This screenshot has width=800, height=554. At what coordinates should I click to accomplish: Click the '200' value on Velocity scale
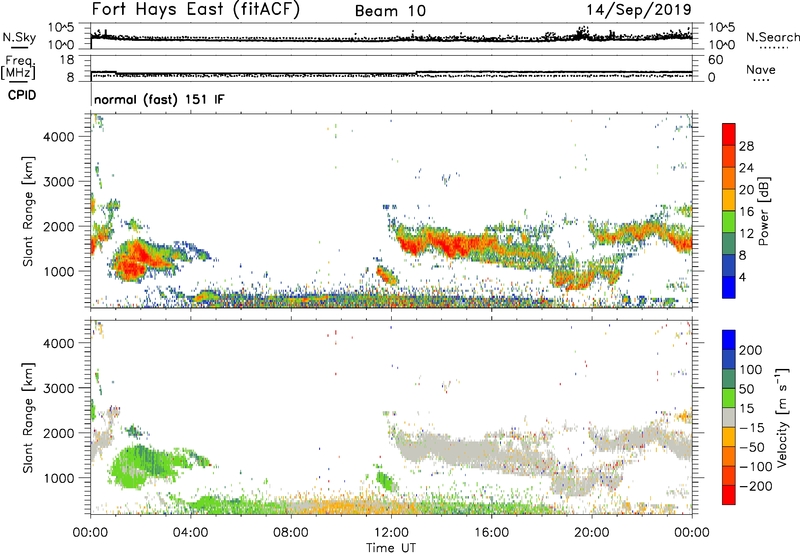coord(751,350)
